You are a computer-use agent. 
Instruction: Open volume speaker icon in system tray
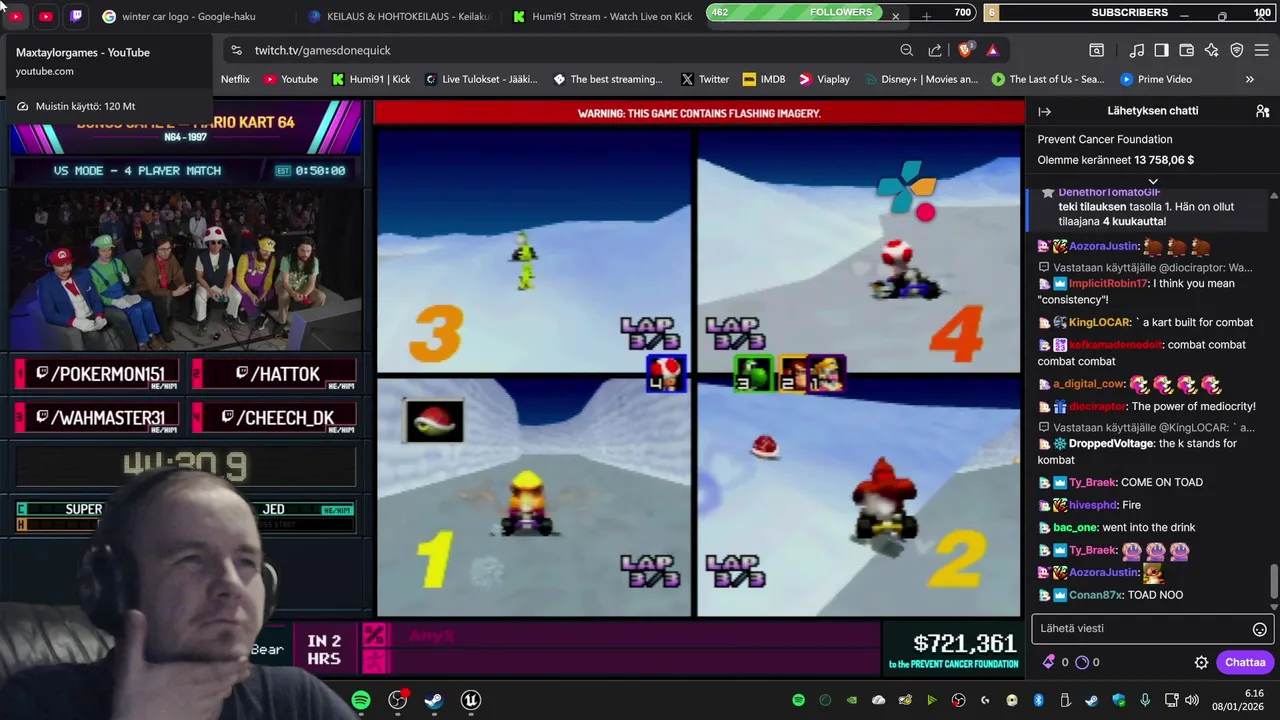[1191, 700]
